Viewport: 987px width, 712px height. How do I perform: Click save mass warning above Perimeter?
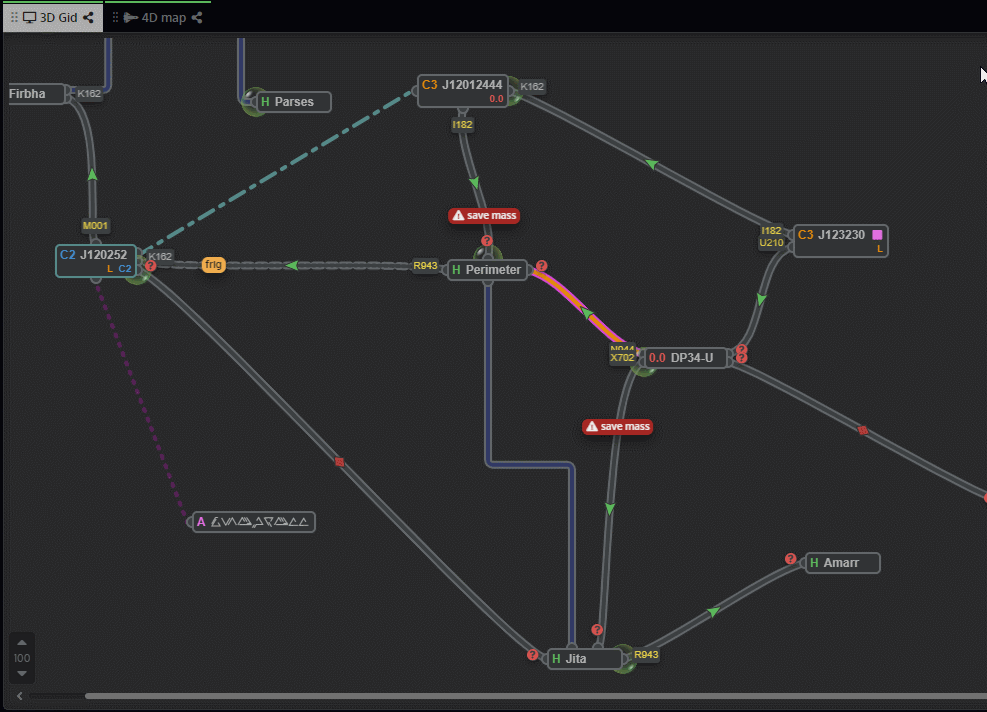484,216
